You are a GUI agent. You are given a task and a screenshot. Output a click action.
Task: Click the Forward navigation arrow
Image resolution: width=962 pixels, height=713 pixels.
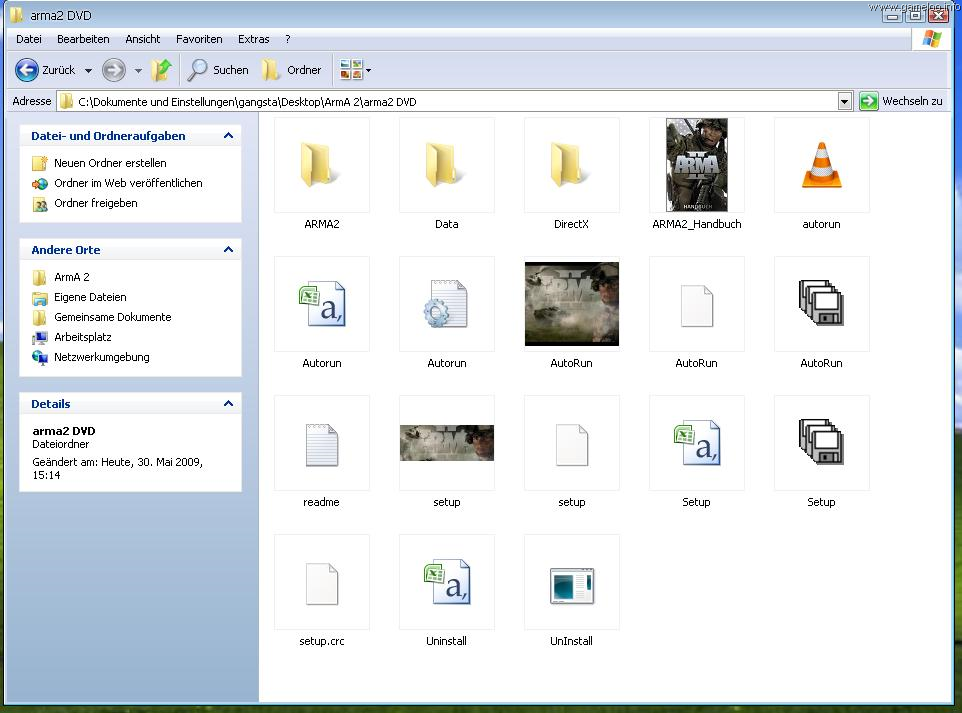point(114,70)
